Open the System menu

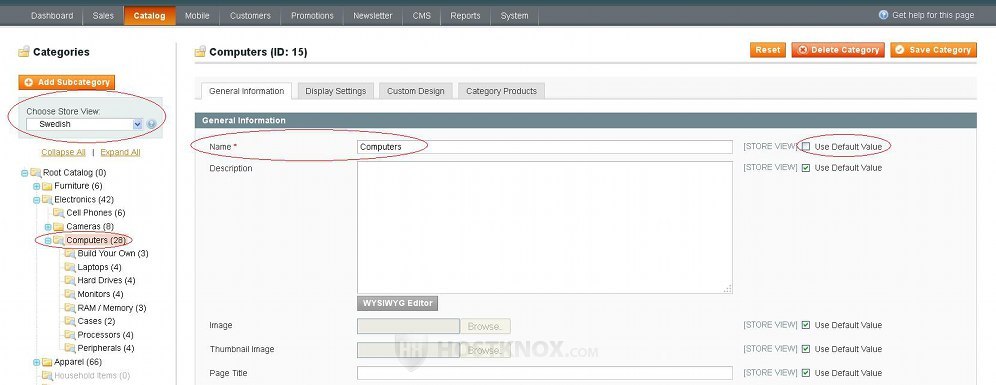[515, 16]
